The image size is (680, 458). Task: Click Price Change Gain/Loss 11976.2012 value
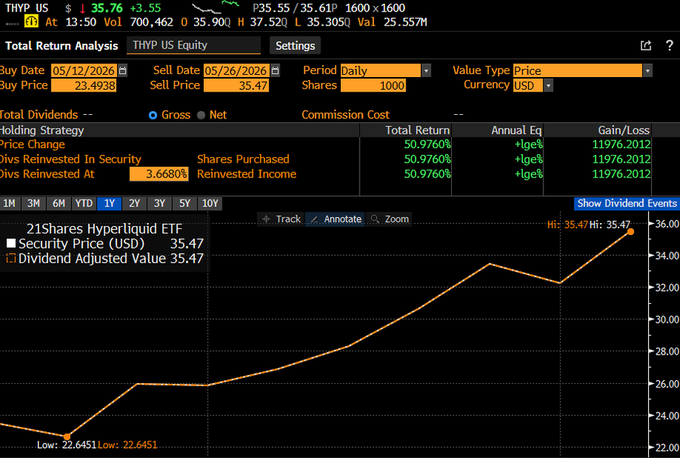[x=621, y=144]
